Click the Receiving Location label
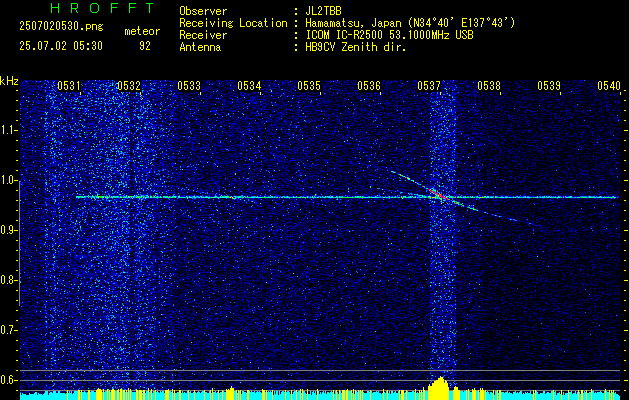Viewport: 629px width, 400px height. (x=233, y=23)
